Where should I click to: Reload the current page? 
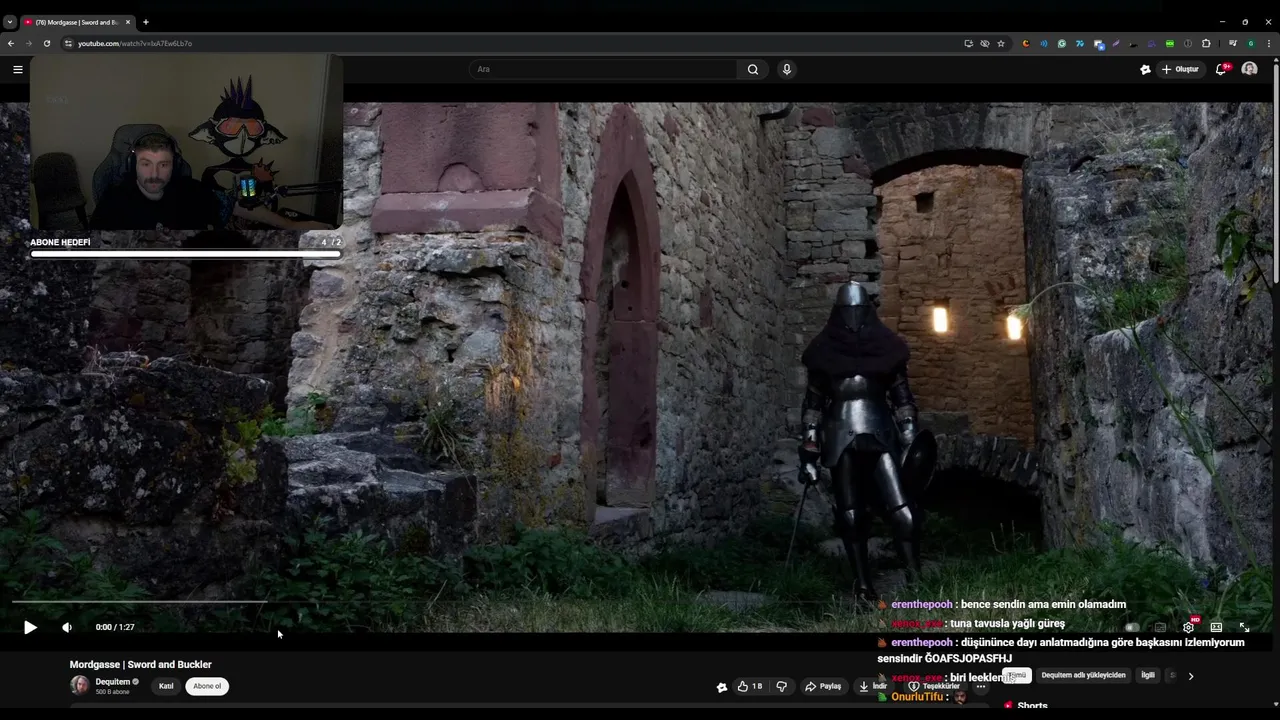tap(47, 43)
